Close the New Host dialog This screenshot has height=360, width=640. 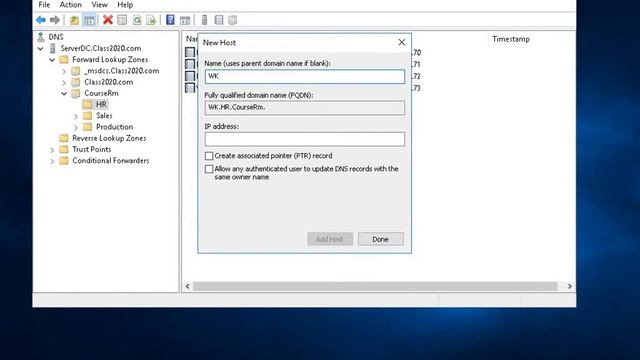(x=402, y=42)
